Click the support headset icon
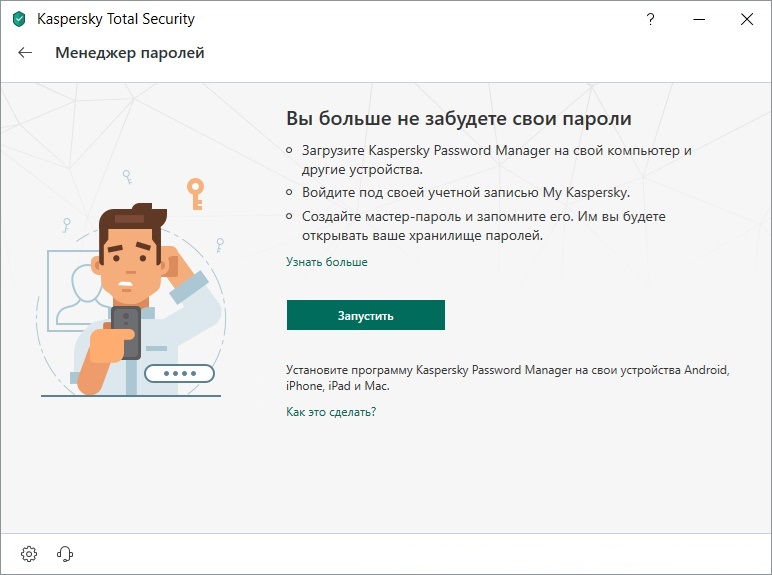 [x=65, y=554]
